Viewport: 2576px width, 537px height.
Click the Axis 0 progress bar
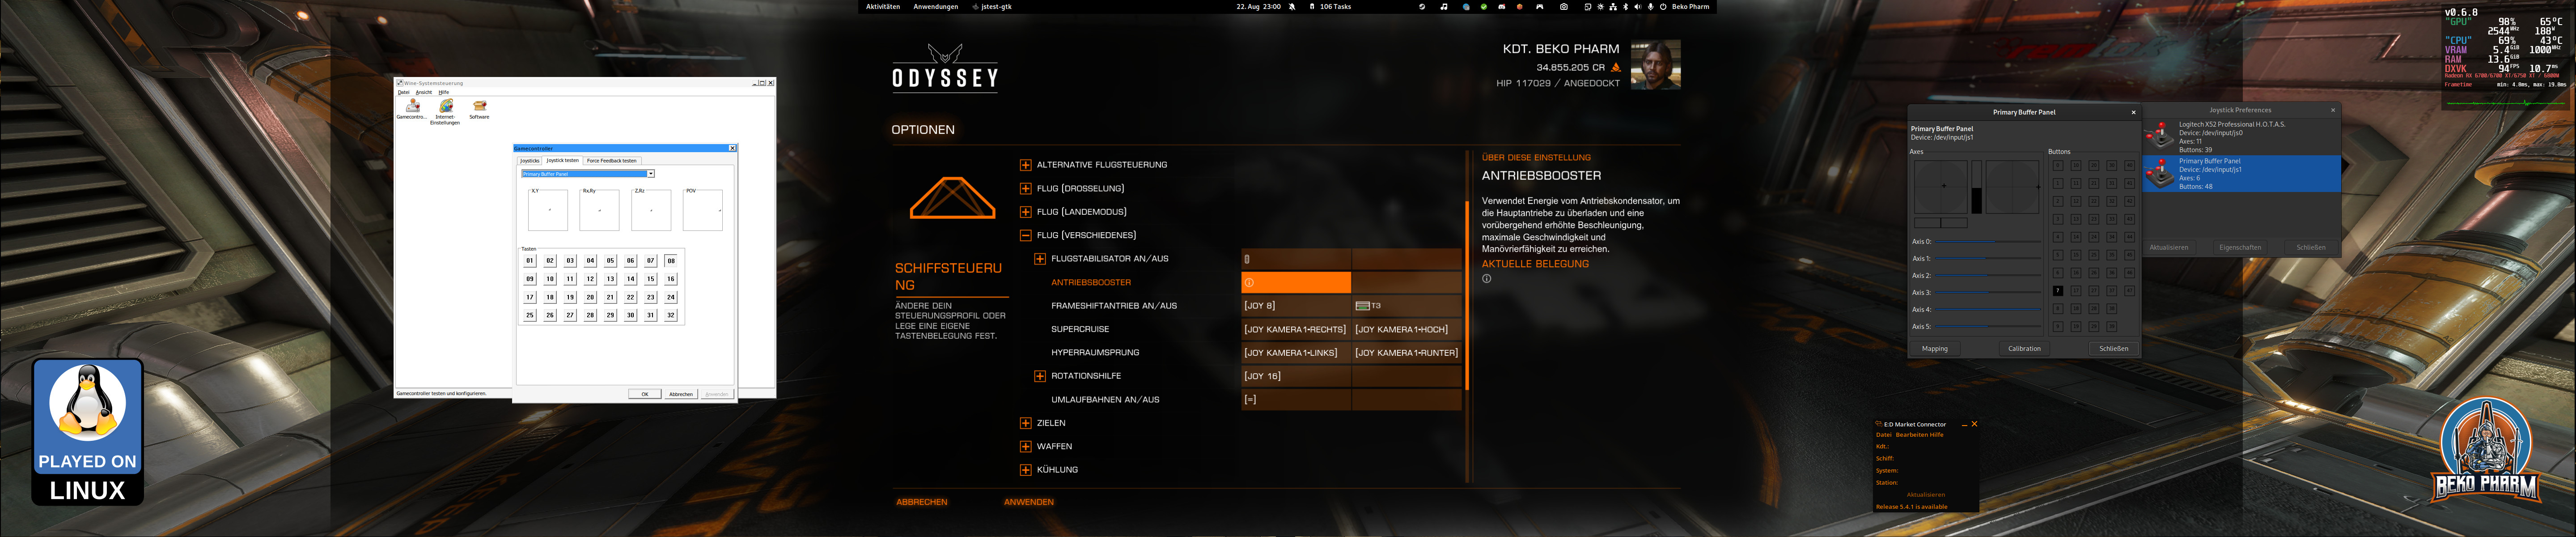click(1988, 242)
